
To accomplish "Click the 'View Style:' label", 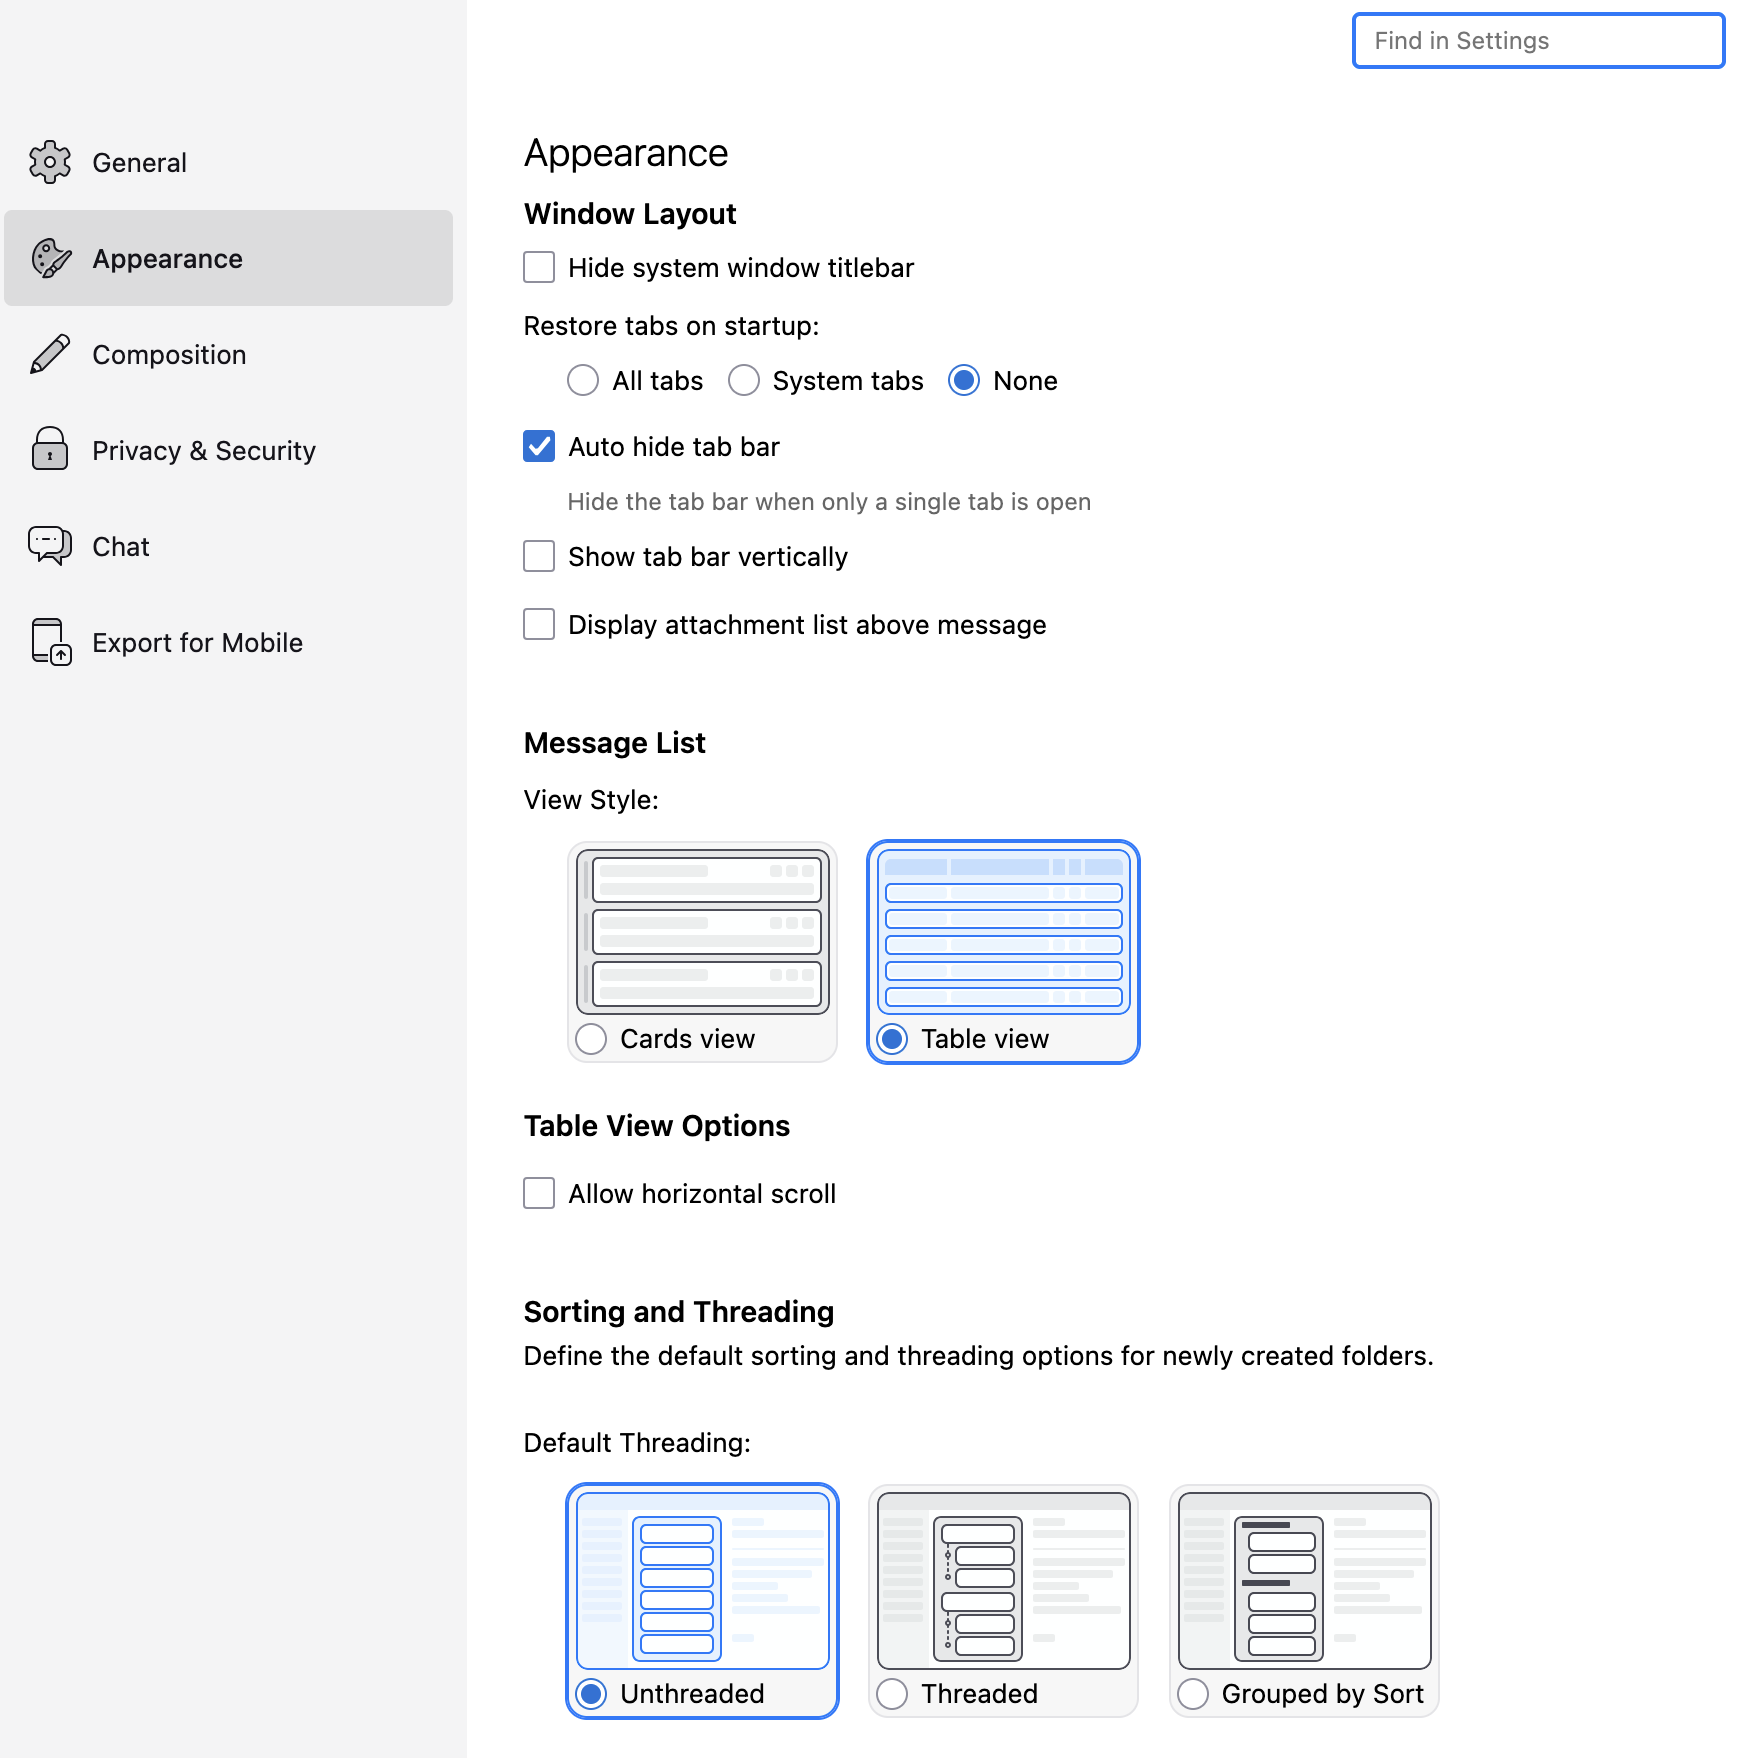I will [591, 800].
